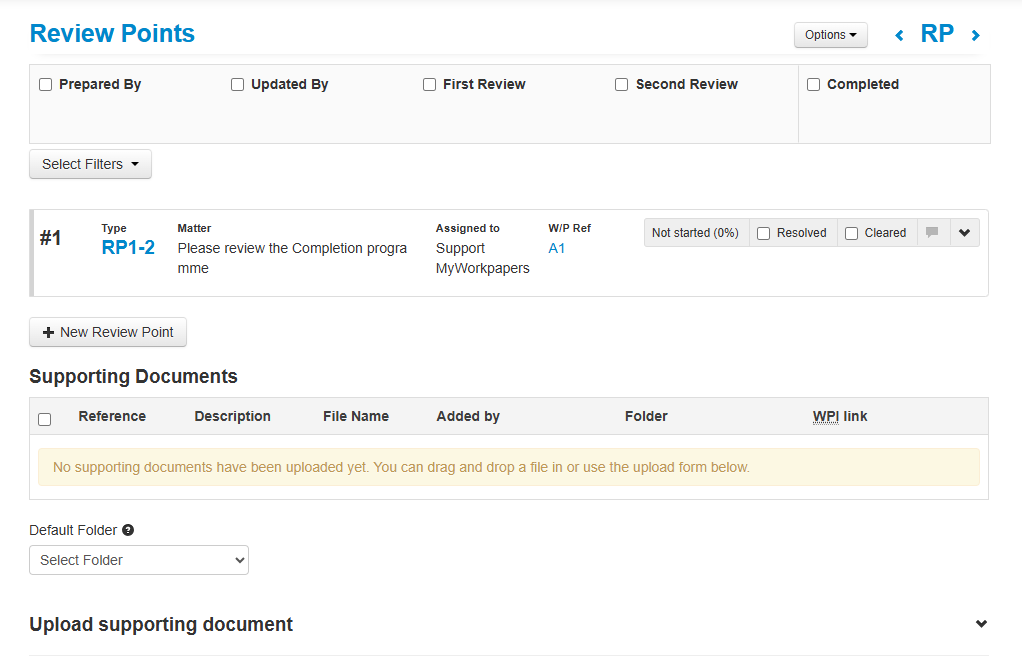Tick the Prepared By checkbox
This screenshot has height=663, width=1022.
pyautogui.click(x=46, y=85)
